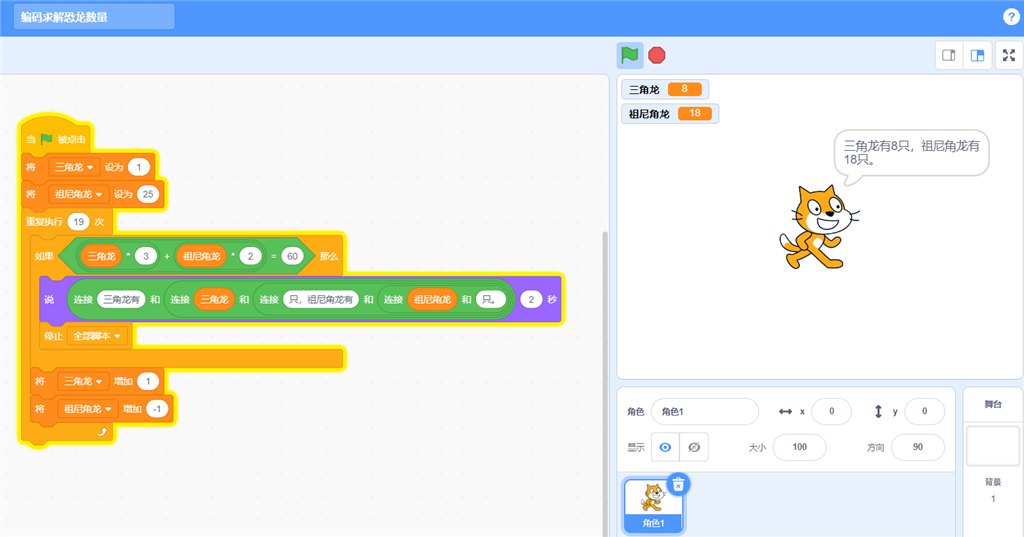Viewport: 1024px width, 537px height.
Task: Open 祖尼角龙 dropdown in 设为 25 block
Action: point(80,194)
